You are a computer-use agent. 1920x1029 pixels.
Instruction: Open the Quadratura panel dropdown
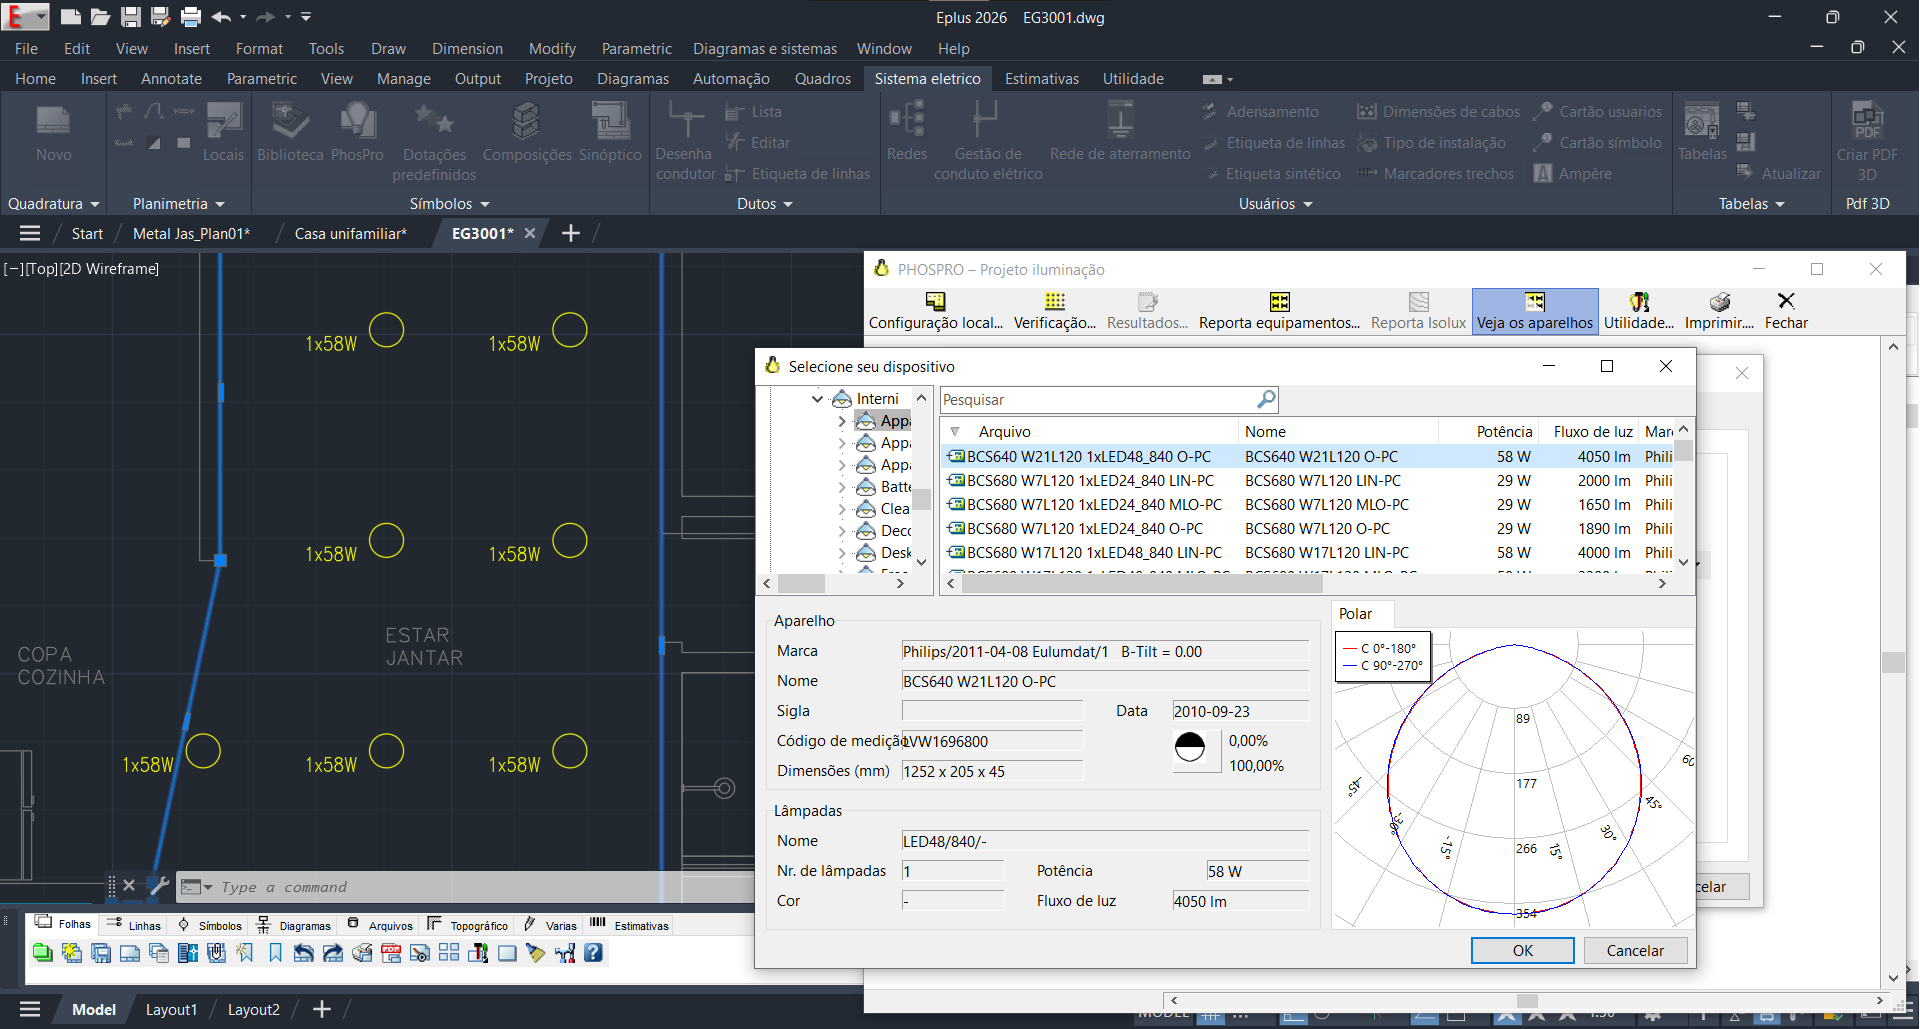54,204
